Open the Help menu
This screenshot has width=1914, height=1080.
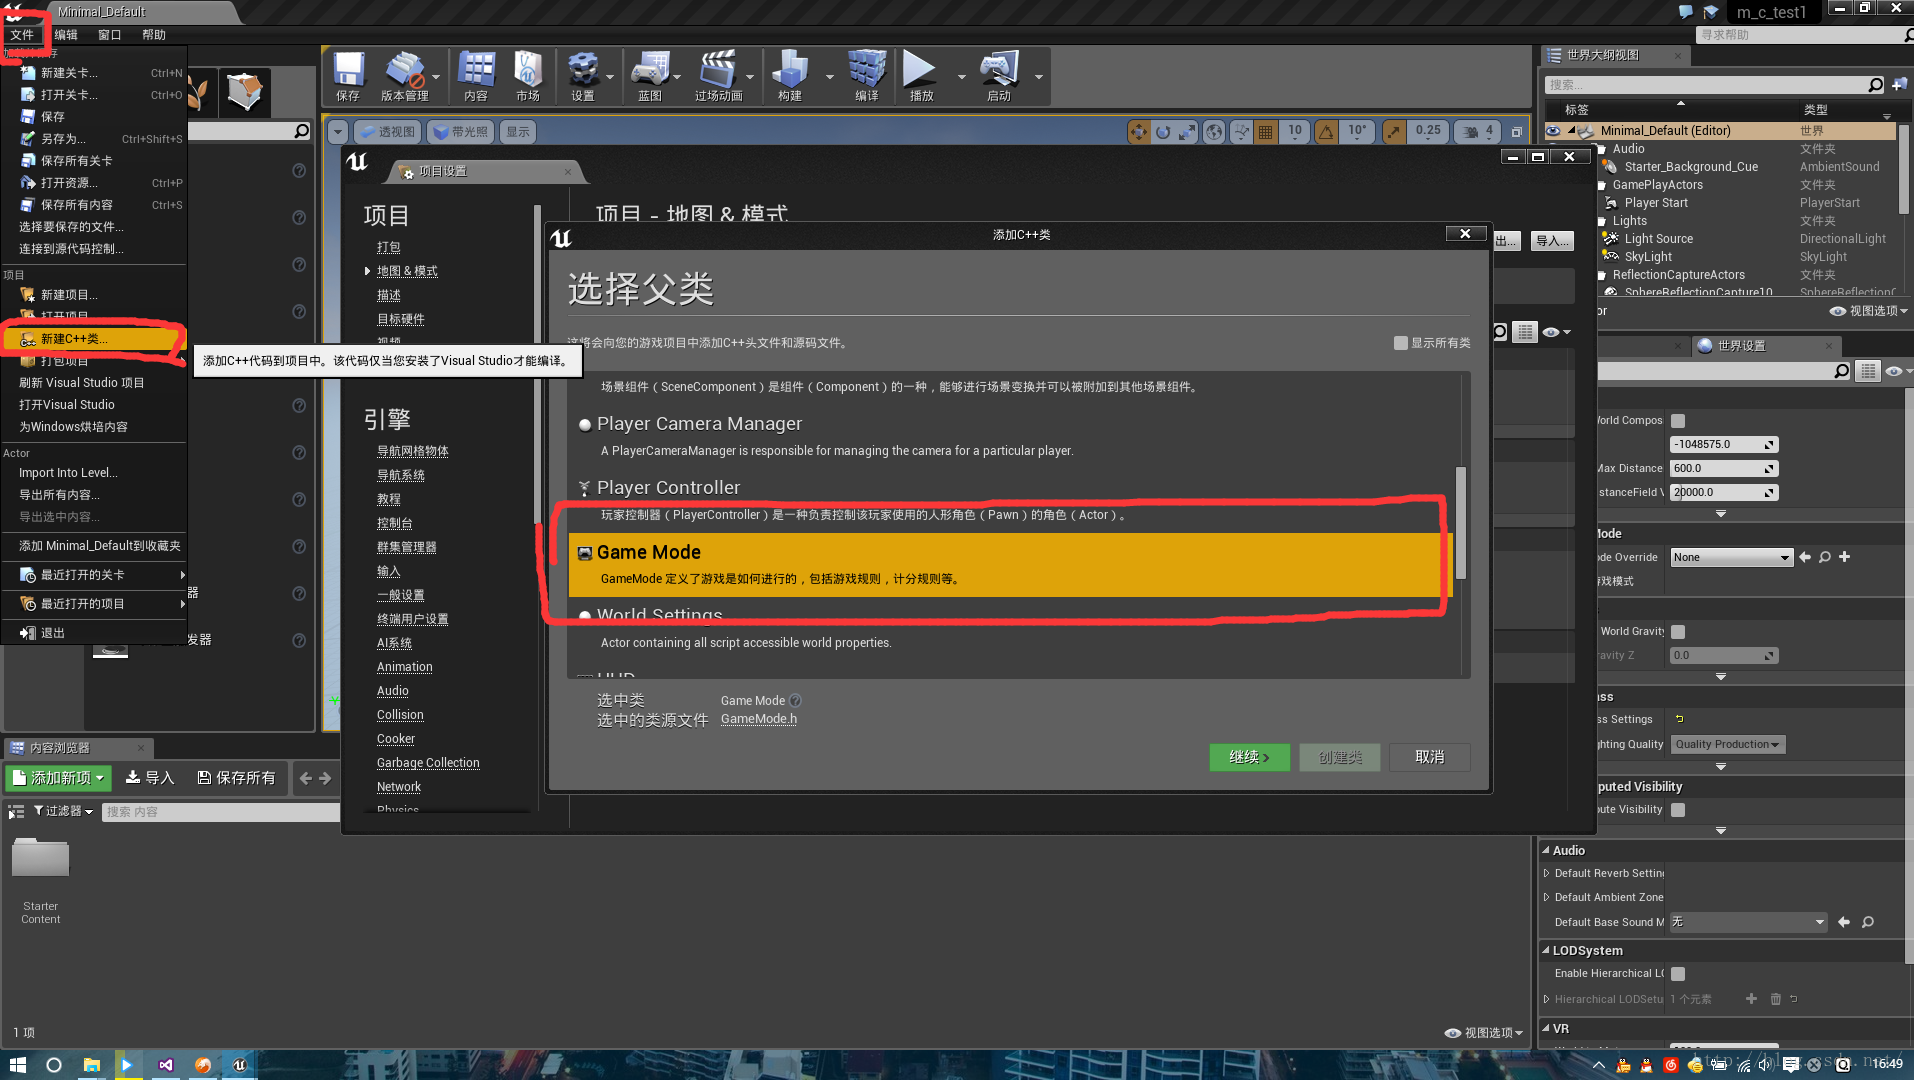coord(154,35)
